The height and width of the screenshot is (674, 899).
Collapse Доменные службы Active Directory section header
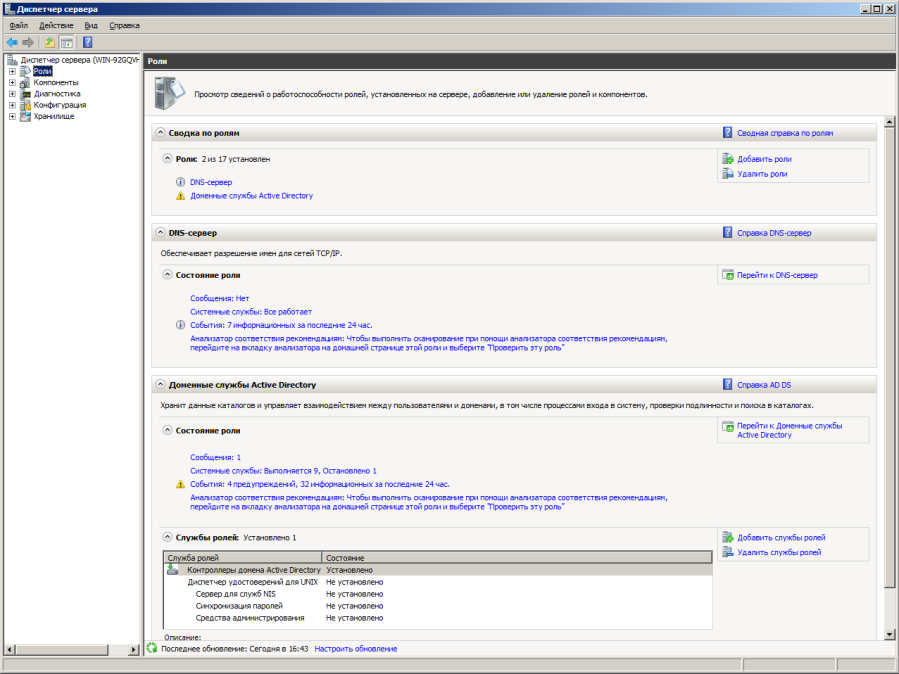click(x=161, y=384)
